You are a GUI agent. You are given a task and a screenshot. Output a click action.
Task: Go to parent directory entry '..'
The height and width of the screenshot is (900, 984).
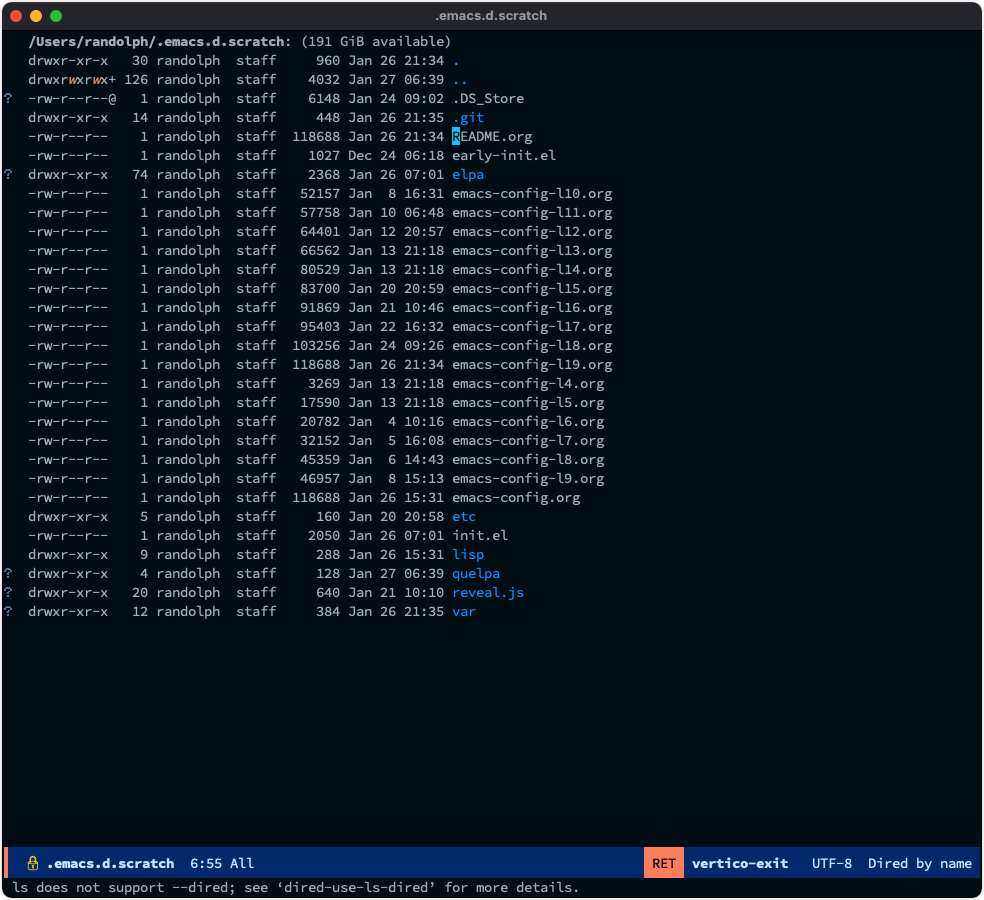pos(460,80)
